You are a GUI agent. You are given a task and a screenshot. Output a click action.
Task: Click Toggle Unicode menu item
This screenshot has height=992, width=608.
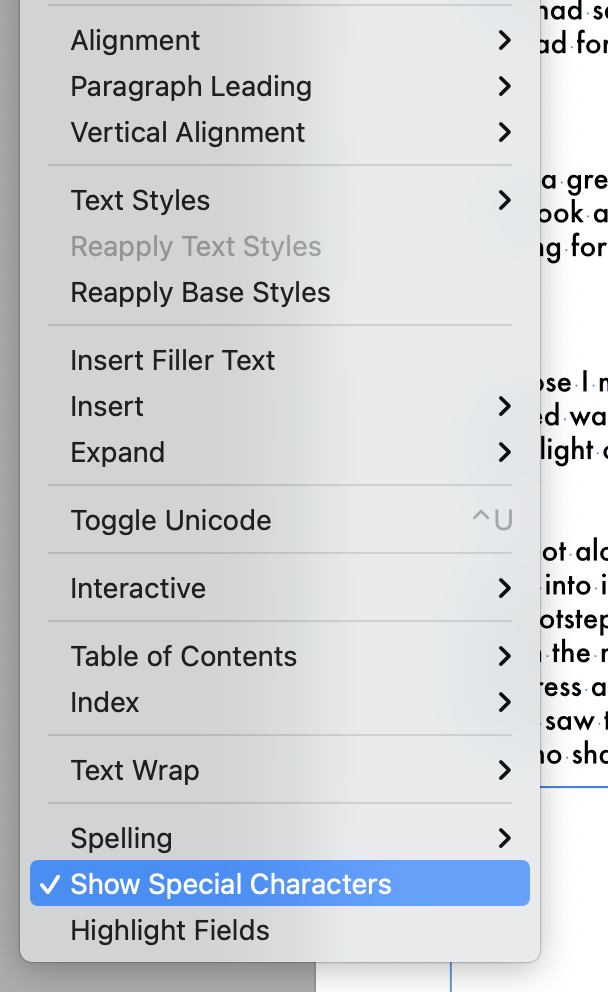pyautogui.click(x=171, y=521)
